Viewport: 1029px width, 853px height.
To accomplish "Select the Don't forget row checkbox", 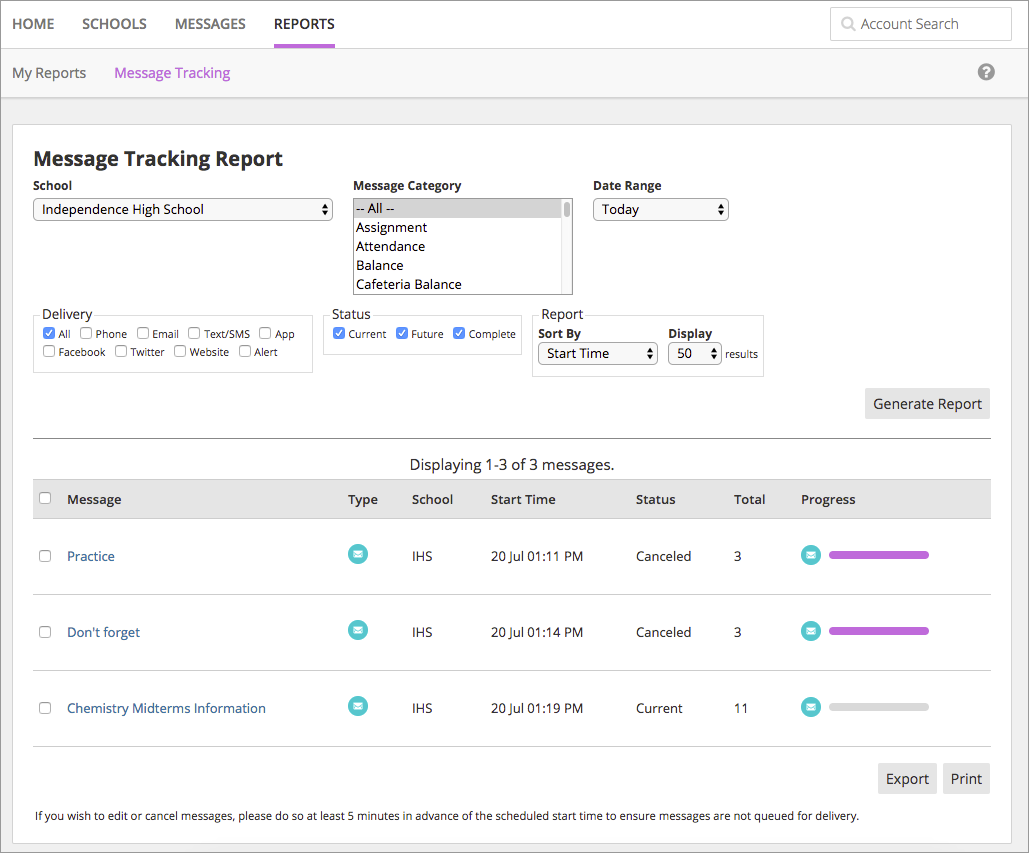I will (45, 632).
